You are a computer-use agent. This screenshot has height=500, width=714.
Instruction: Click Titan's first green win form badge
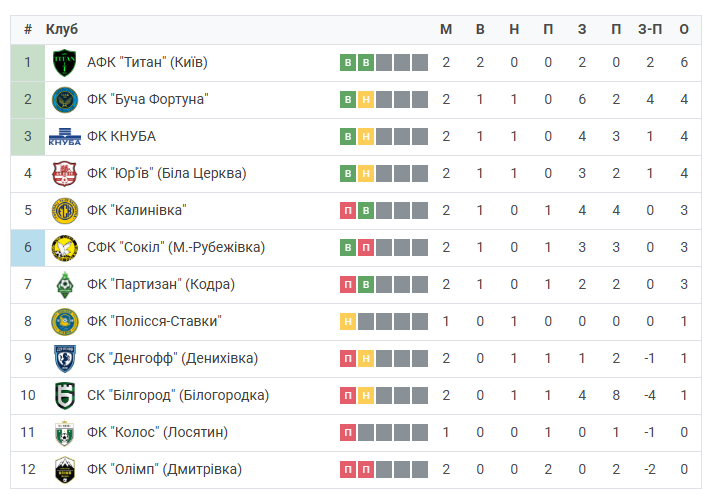tap(348, 62)
